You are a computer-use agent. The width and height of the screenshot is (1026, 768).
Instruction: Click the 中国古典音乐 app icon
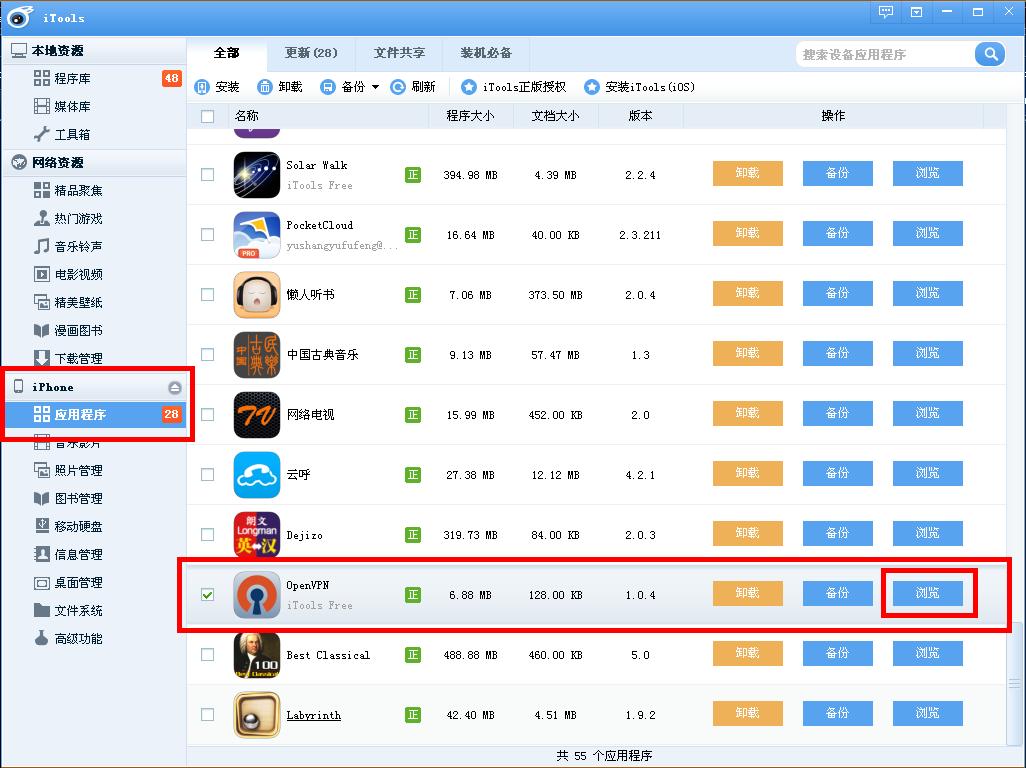coord(257,355)
